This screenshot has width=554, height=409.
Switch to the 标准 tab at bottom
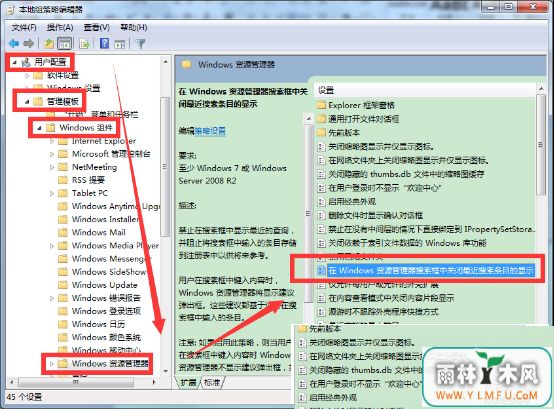point(212,383)
